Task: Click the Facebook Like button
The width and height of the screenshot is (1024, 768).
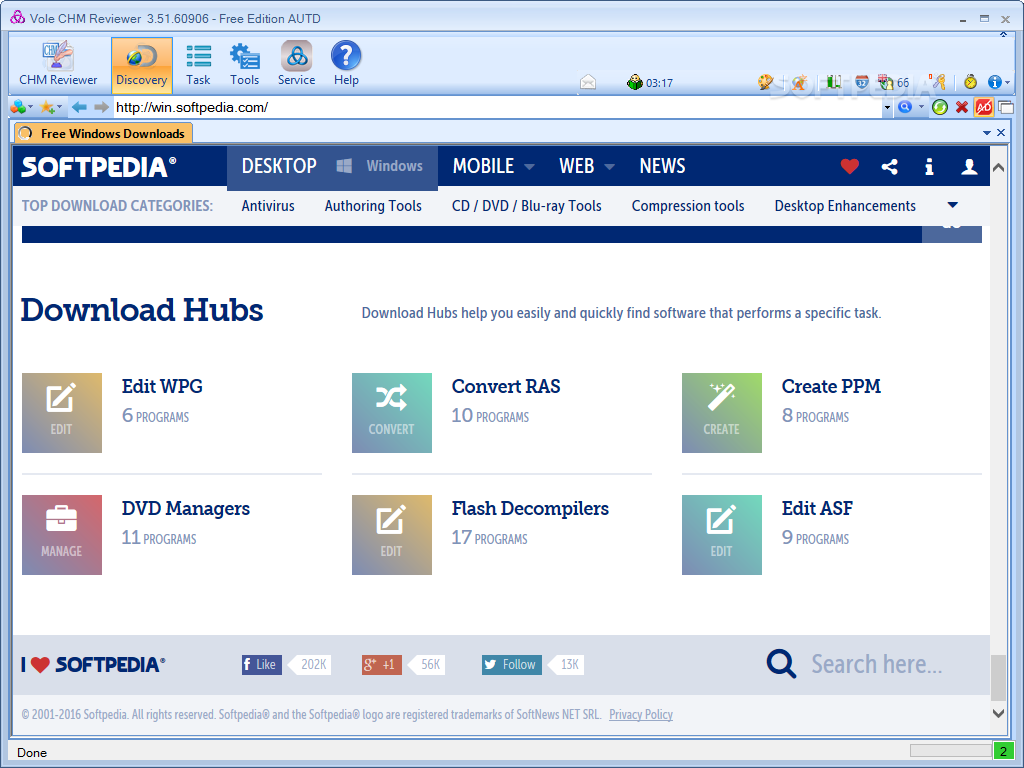Action: click(262, 665)
